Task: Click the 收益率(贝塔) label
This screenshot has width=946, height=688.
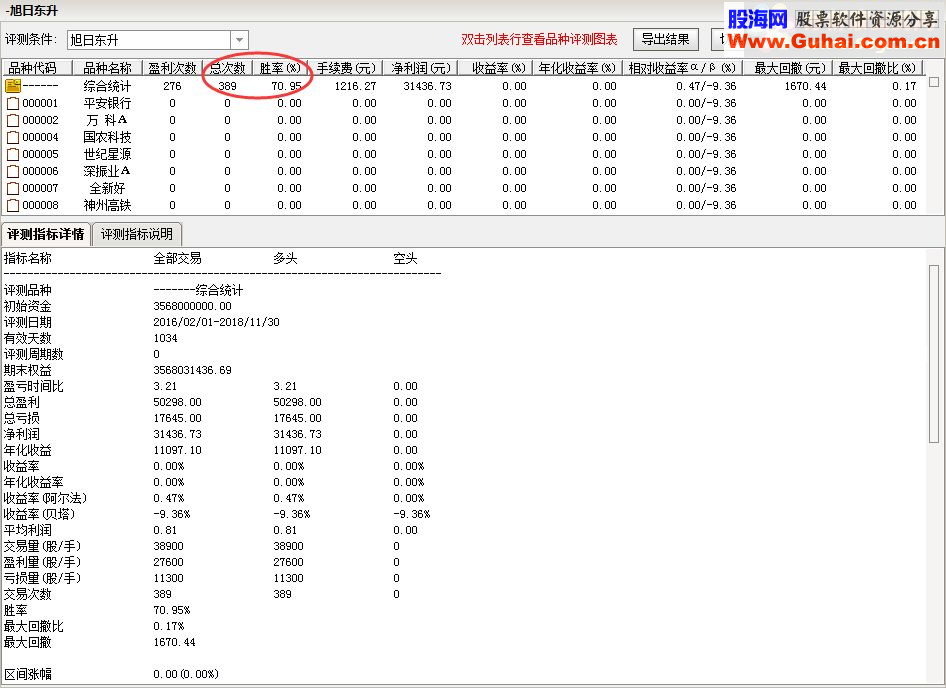Action: (39, 514)
